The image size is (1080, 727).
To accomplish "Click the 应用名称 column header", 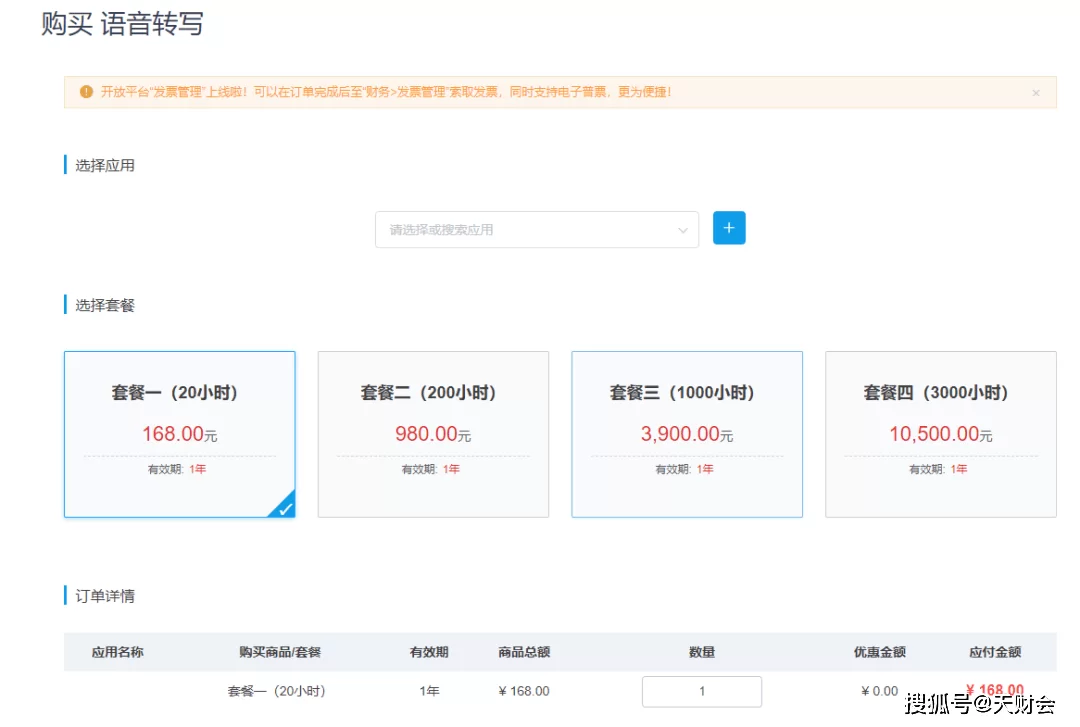I will tap(118, 652).
